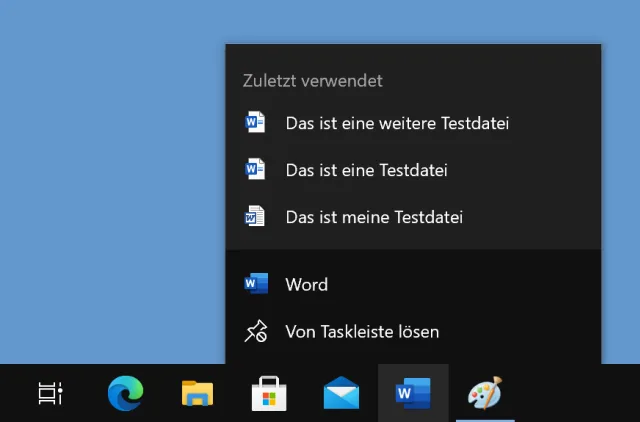The height and width of the screenshot is (422, 640).
Task: Open File Explorer from the taskbar
Action: [197, 393]
